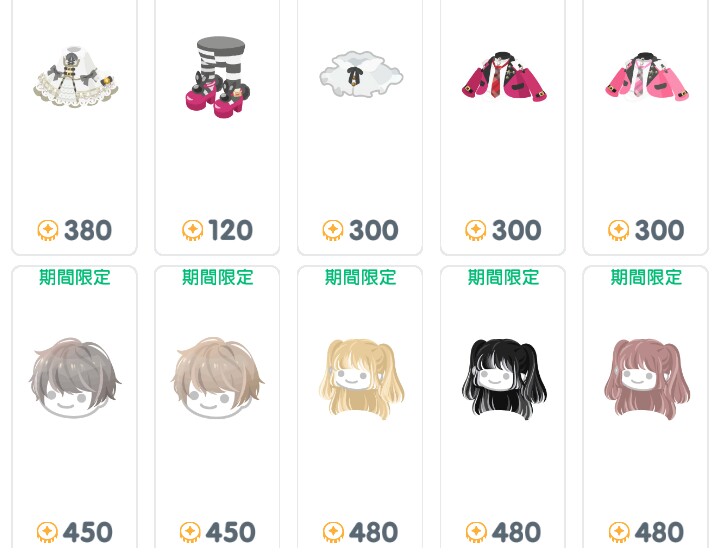Viewport: 720px width, 552px height.
Task: Tap the coin icon beside 300 on collar item
Action: 332,230
